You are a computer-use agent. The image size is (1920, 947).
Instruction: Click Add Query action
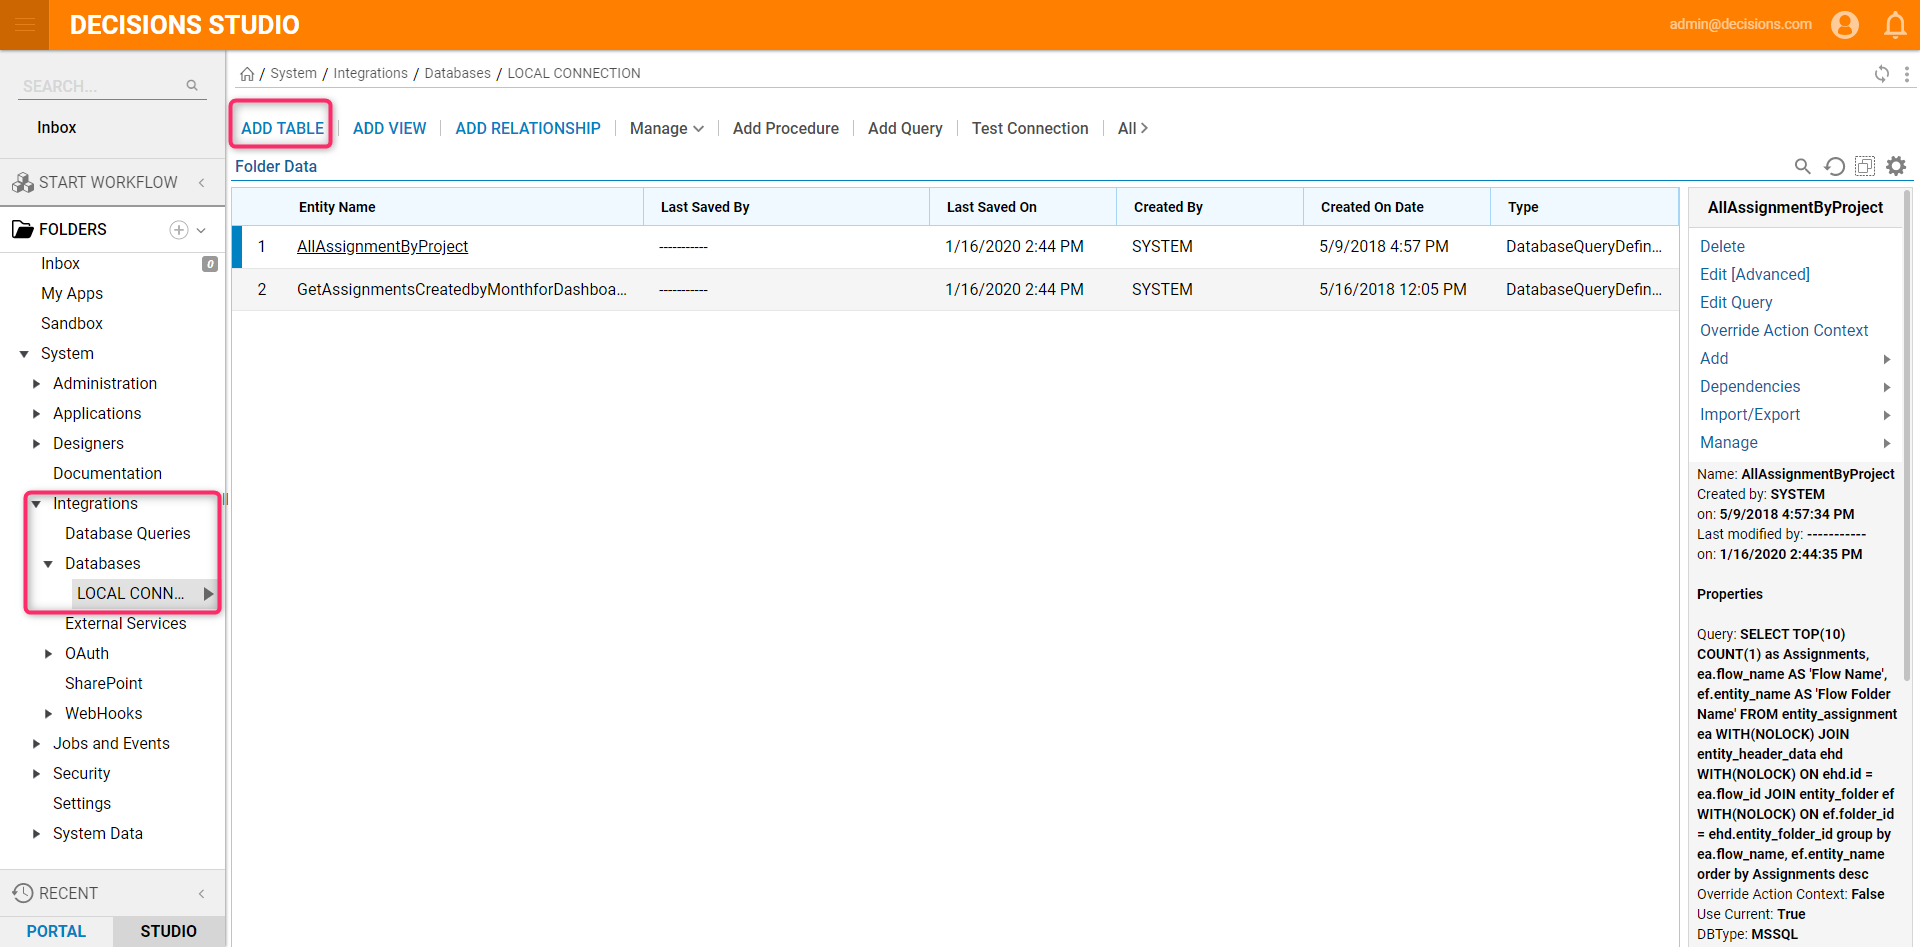pyautogui.click(x=905, y=129)
